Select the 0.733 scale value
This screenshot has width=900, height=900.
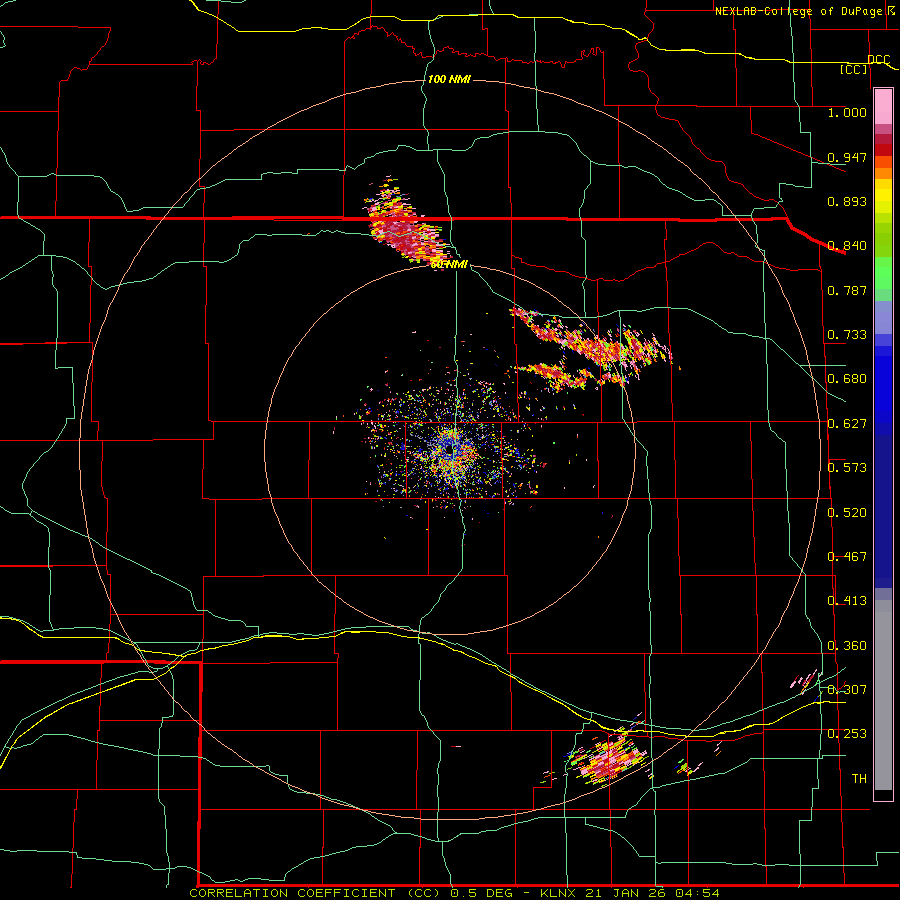tap(847, 335)
